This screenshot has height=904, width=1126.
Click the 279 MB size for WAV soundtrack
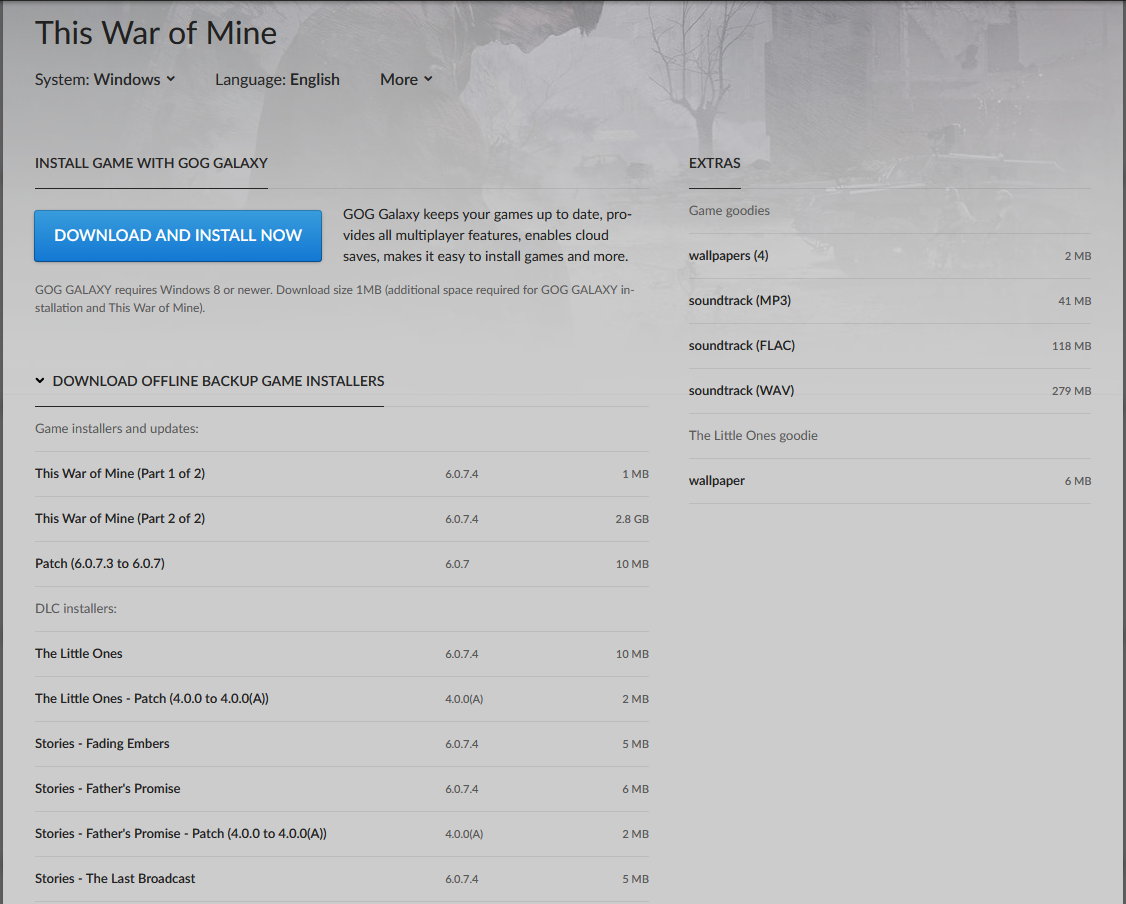pyautogui.click(x=1071, y=391)
